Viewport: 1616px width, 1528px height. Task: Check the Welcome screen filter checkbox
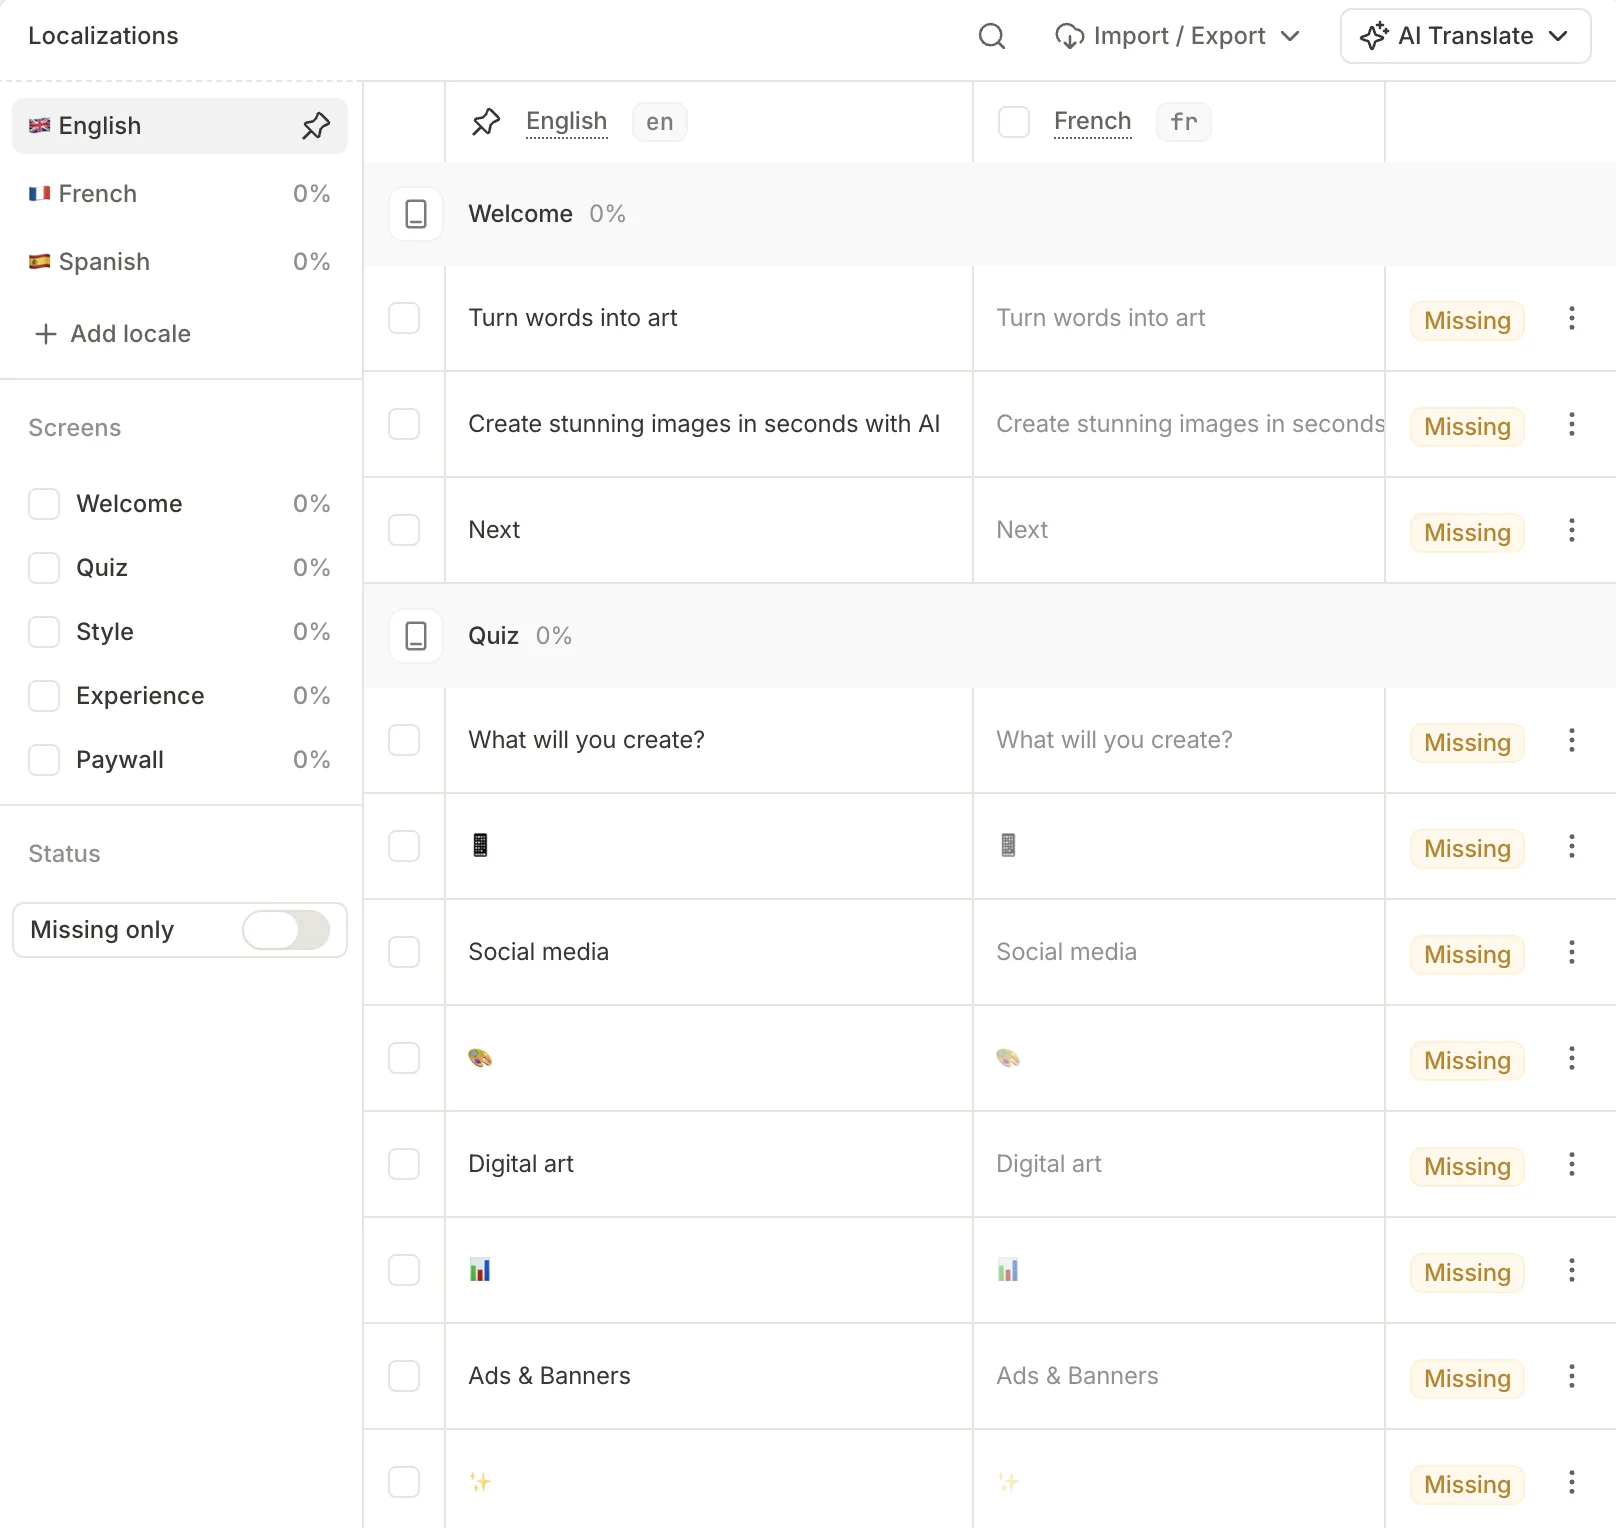44,504
